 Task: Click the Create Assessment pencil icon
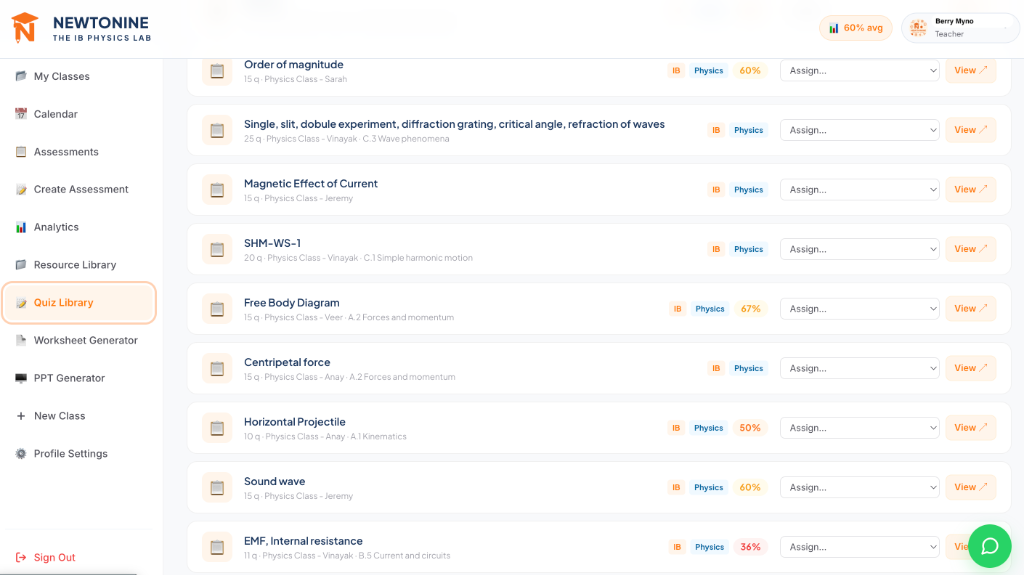pyautogui.click(x=21, y=189)
